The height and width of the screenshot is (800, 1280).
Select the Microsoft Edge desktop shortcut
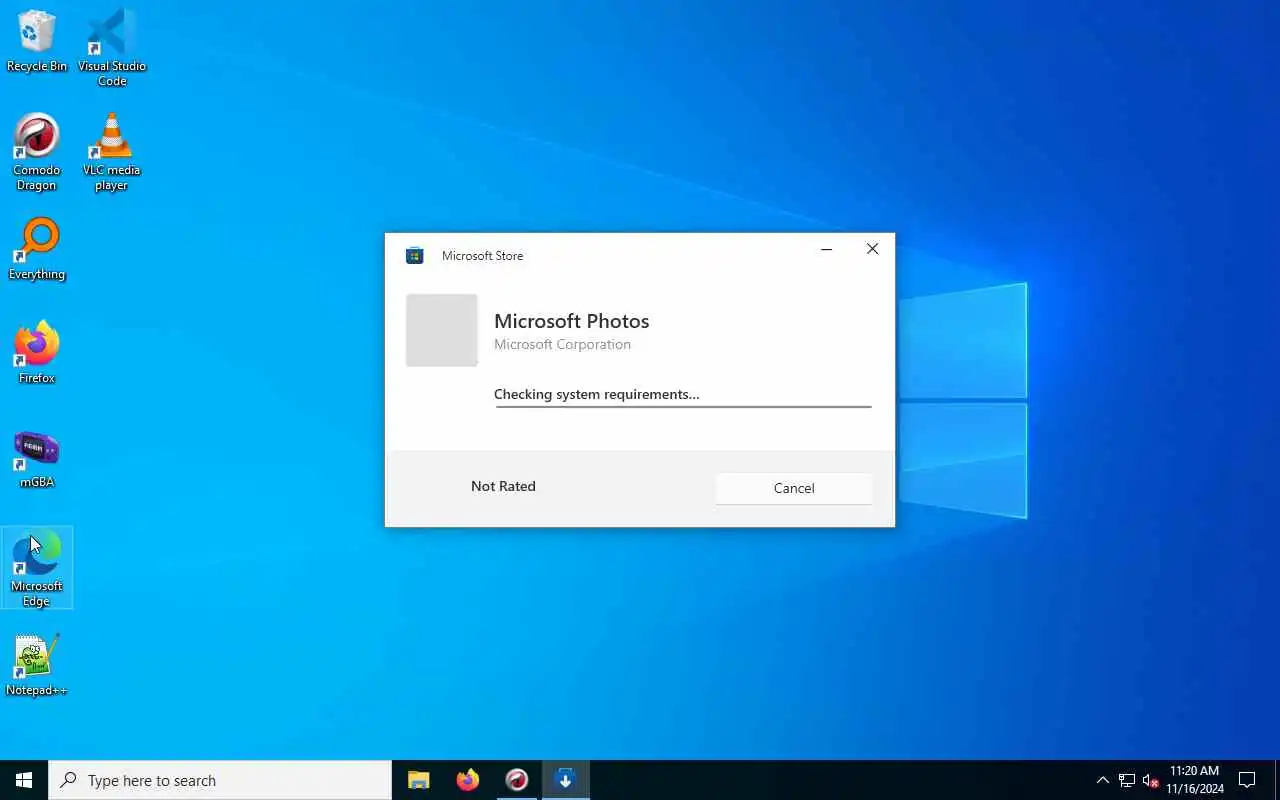coord(37,568)
